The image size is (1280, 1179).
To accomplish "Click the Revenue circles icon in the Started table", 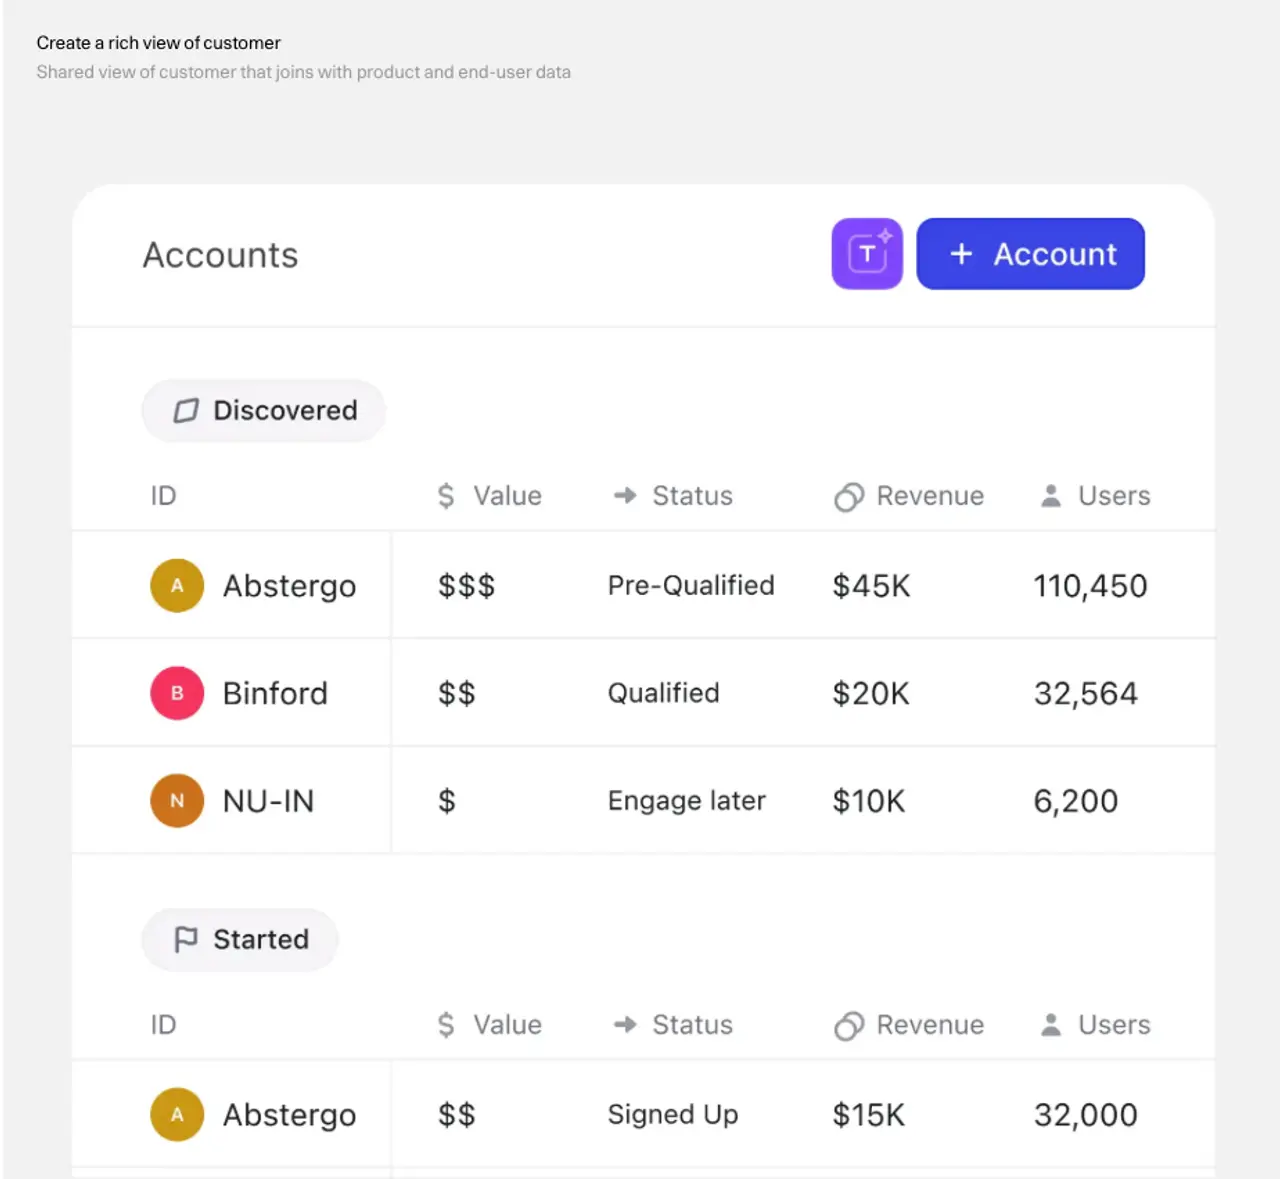I will click(x=849, y=1026).
